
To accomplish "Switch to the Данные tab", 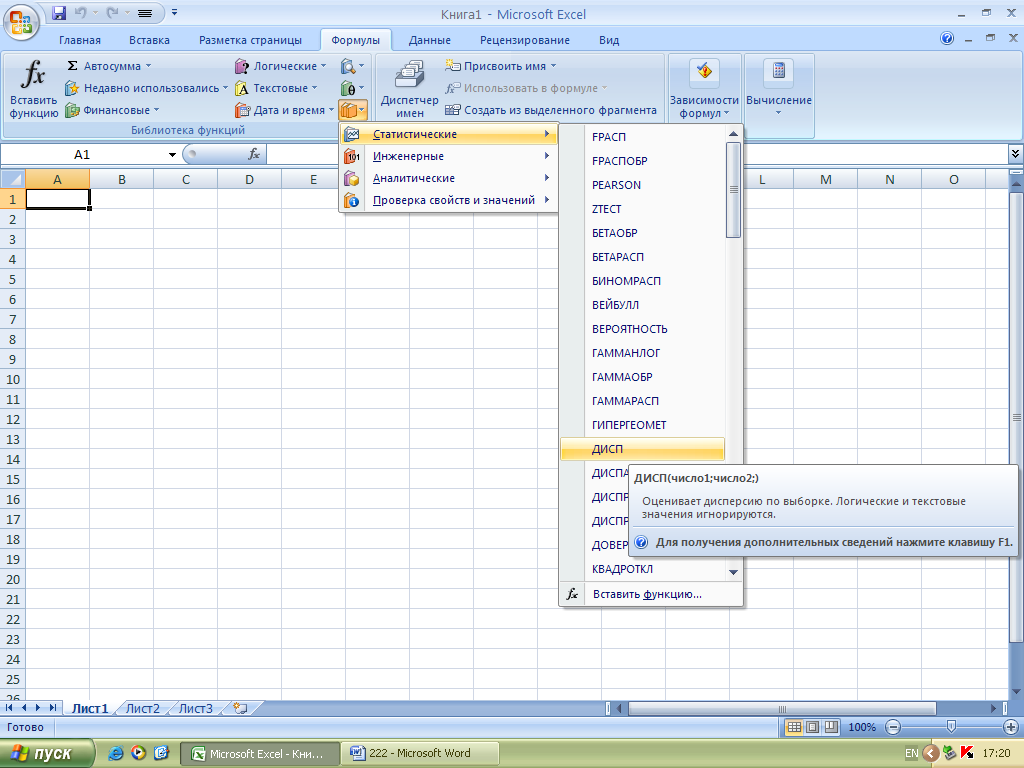I will tap(430, 40).
